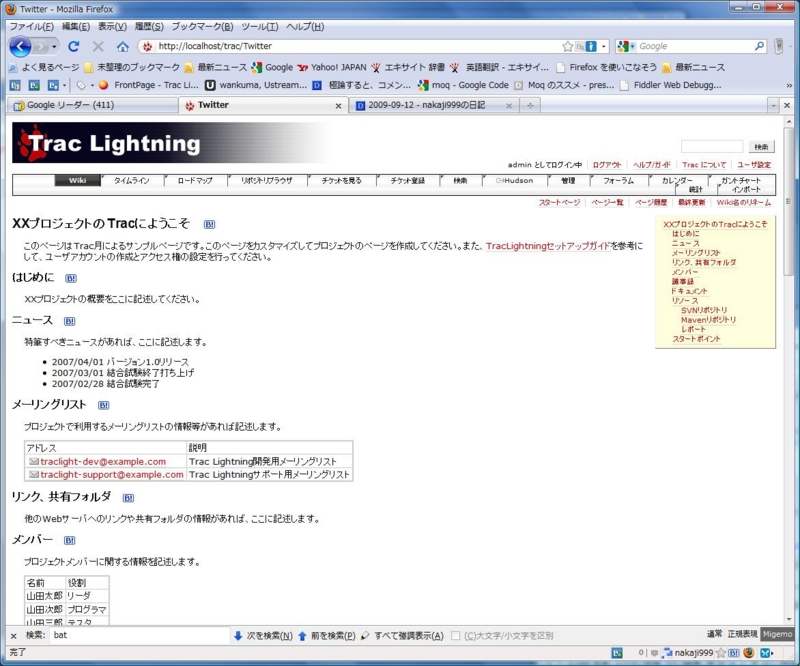Select Migemo search mode
This screenshot has width=800, height=666.
click(777, 634)
